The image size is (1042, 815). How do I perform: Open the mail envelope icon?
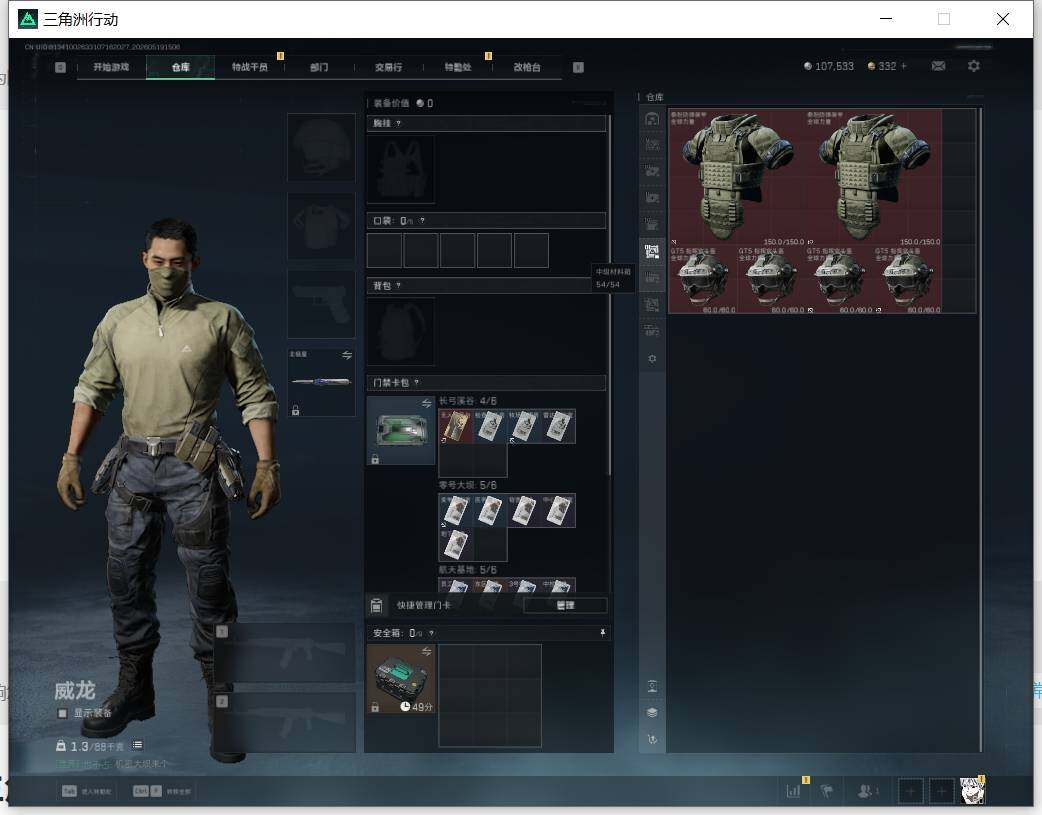pyautogui.click(x=938, y=66)
